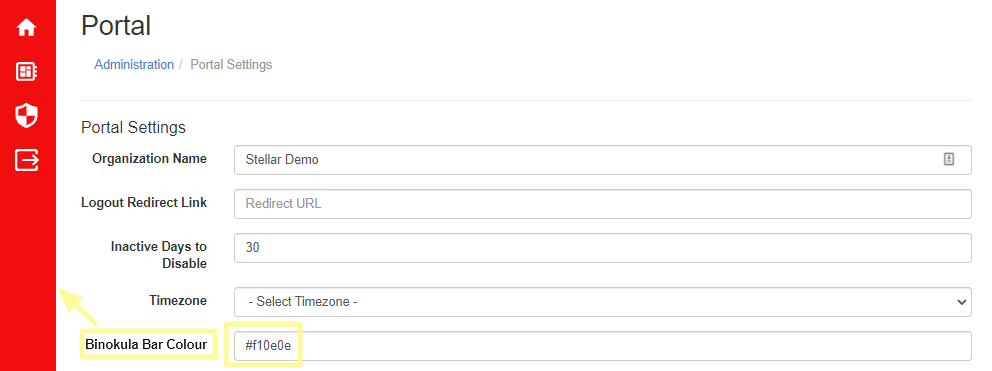Focus the Organization Name field showing Stellar Demo
992x371 pixels.
coord(602,160)
